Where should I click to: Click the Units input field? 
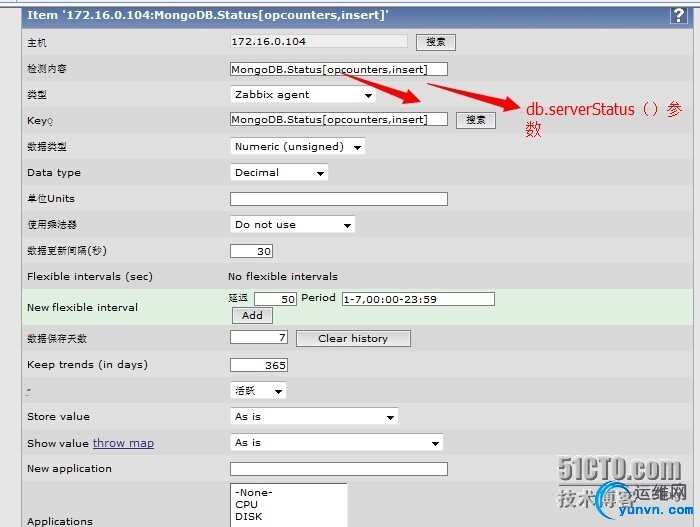(x=339, y=199)
